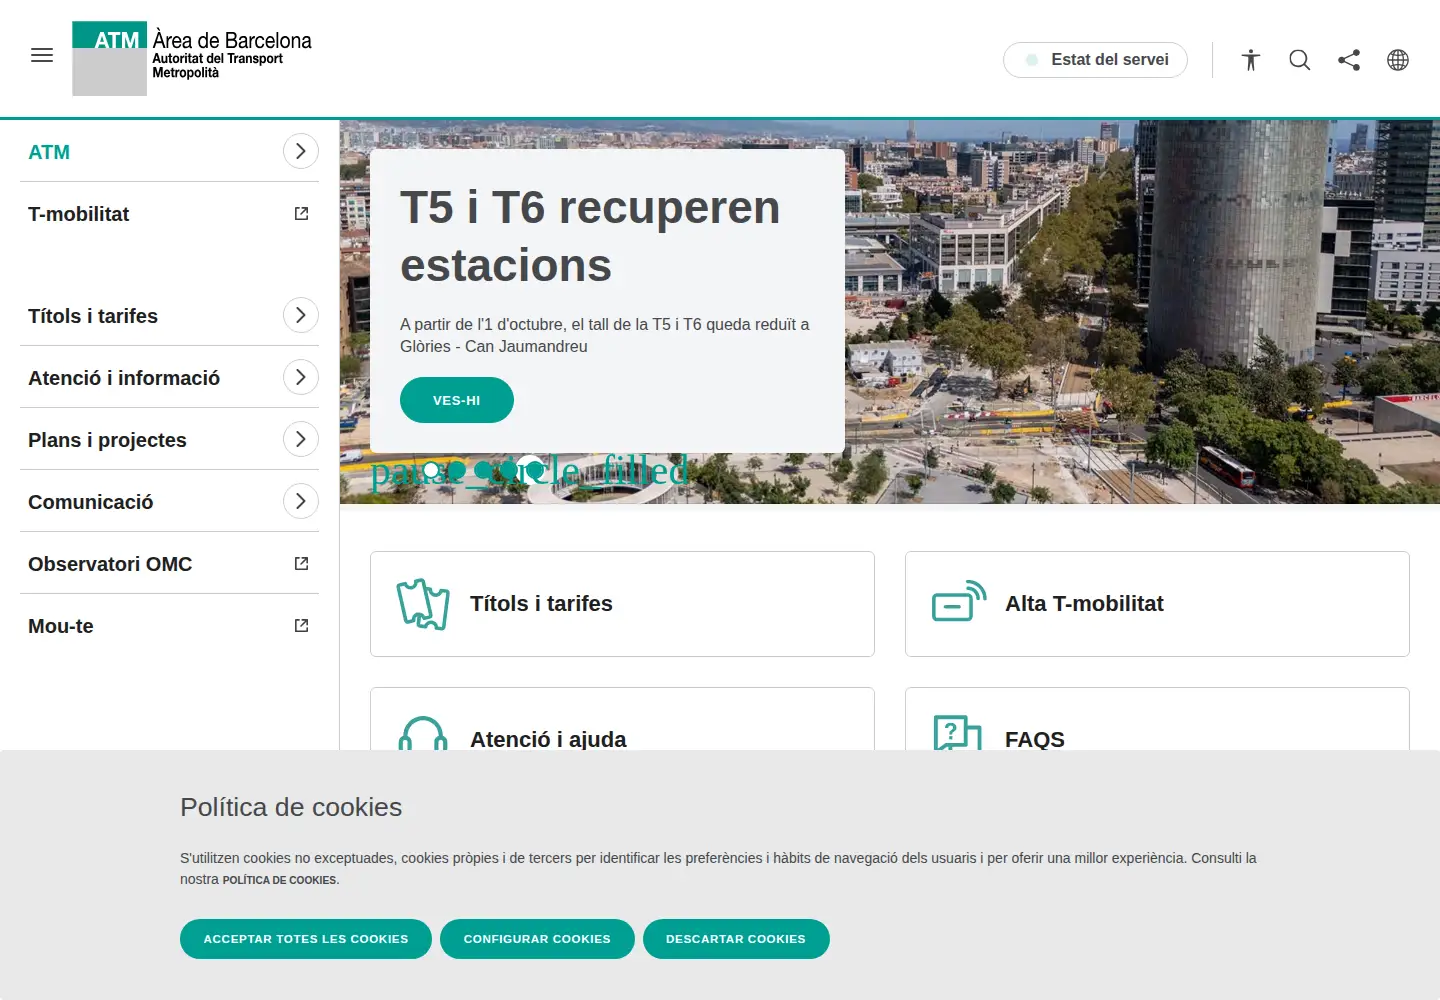The height and width of the screenshot is (1000, 1440).
Task: Open Plans i projectes menu entry
Action: [107, 440]
